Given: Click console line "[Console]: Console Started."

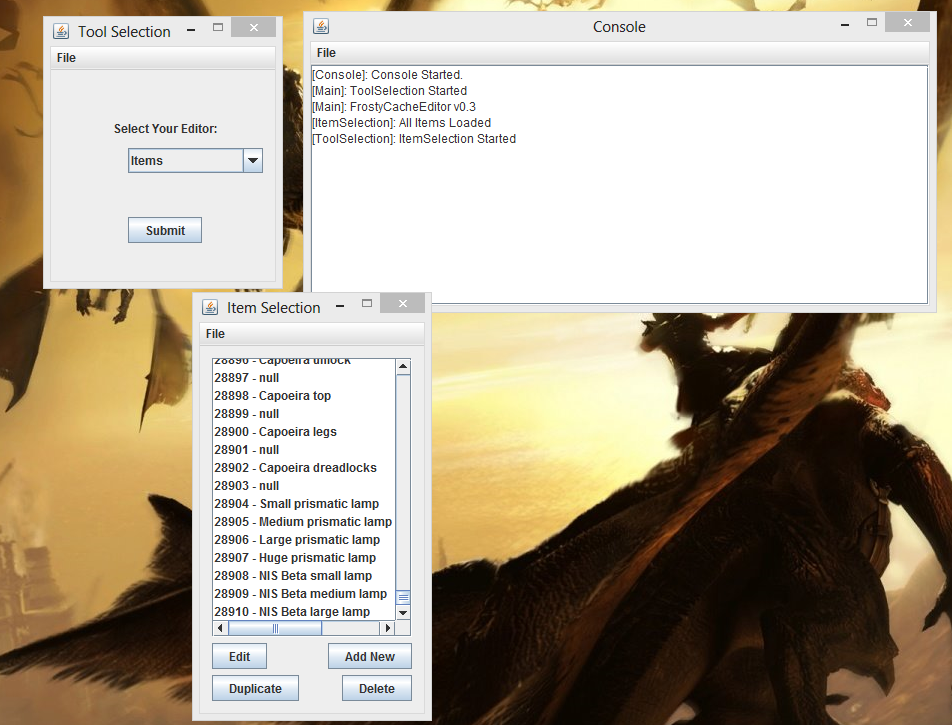Looking at the screenshot, I should coord(387,75).
